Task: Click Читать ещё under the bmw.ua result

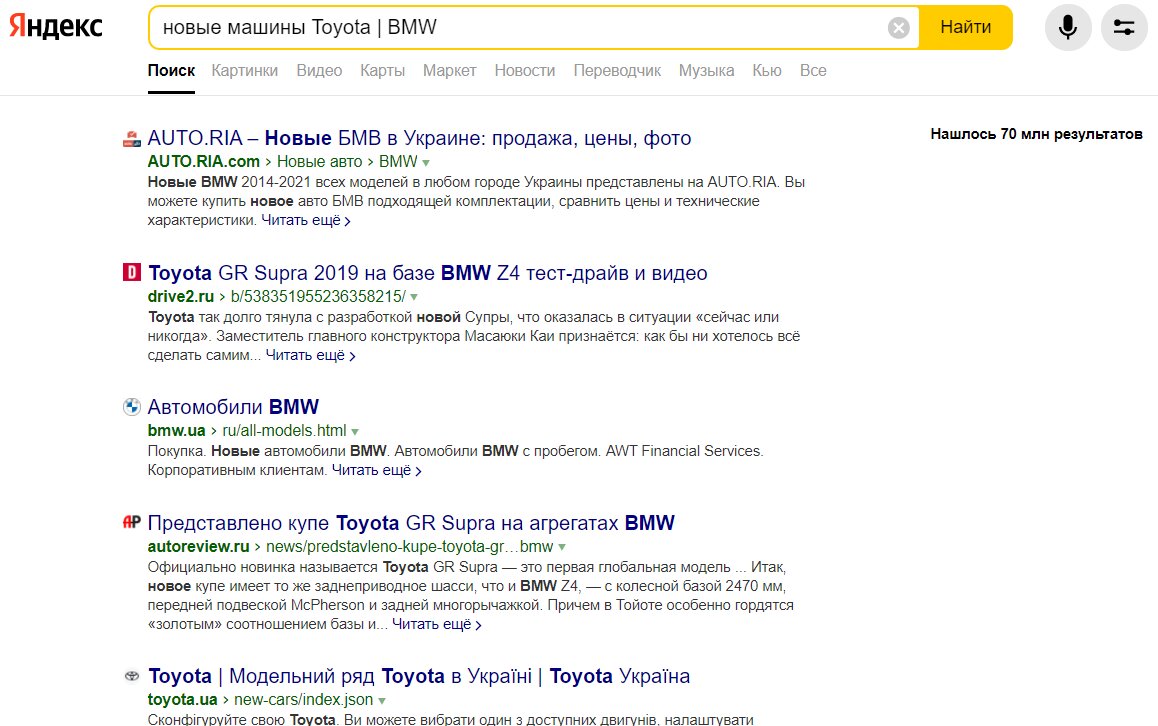Action: 377,470
